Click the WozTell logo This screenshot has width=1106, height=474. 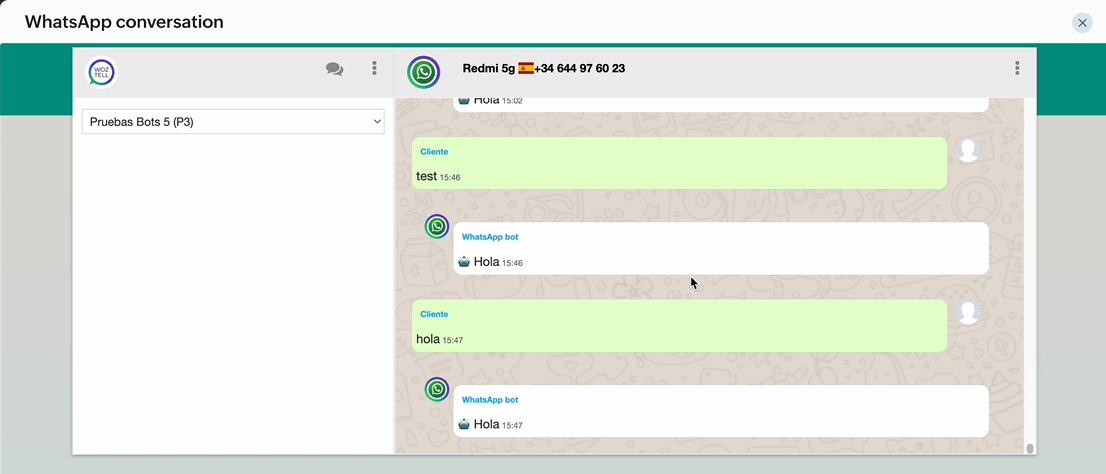(101, 72)
